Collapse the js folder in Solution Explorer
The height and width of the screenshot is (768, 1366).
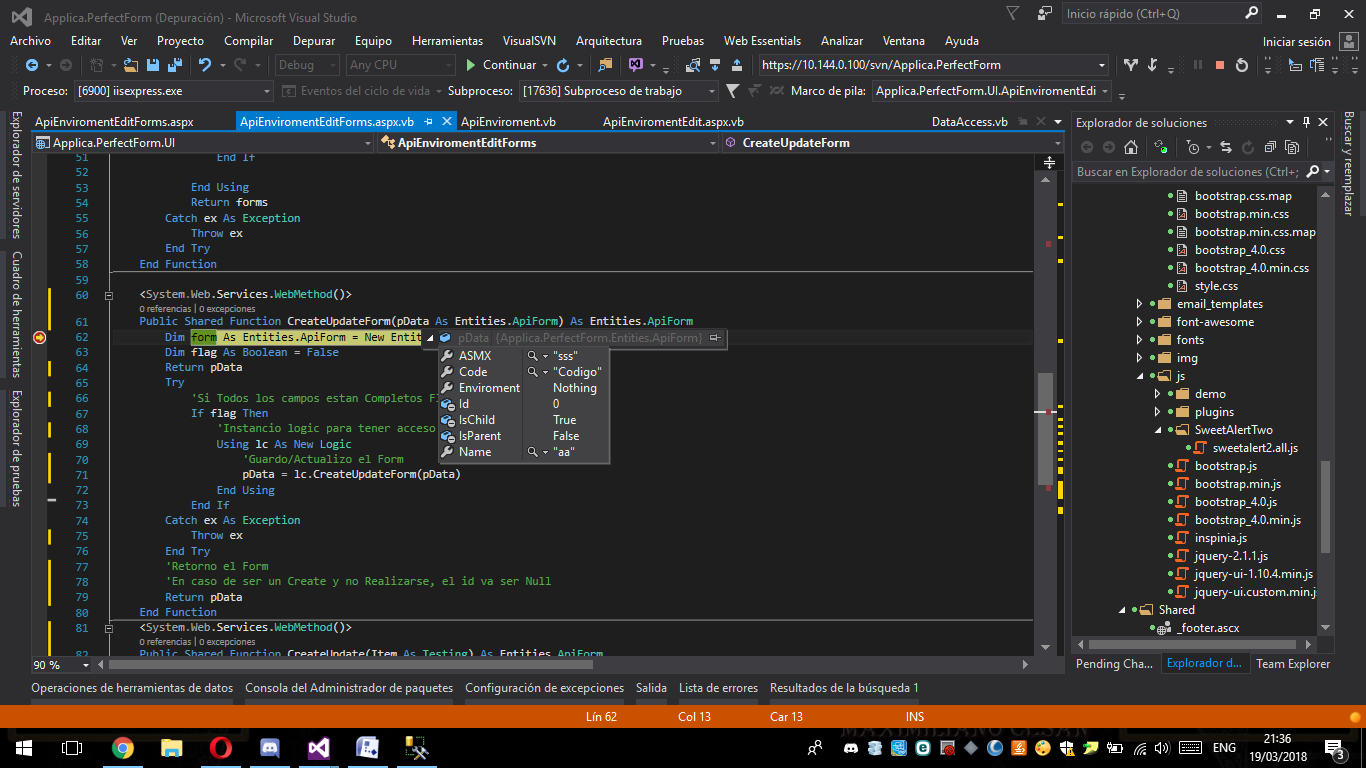pos(1139,376)
